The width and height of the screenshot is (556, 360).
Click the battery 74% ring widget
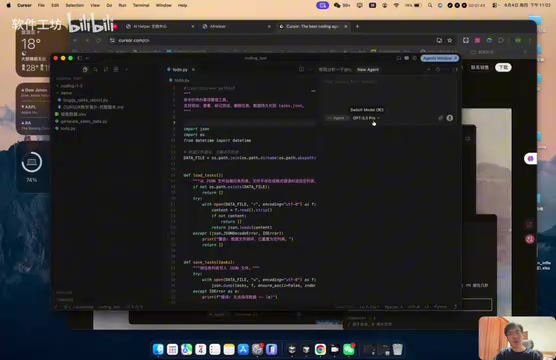[32, 162]
